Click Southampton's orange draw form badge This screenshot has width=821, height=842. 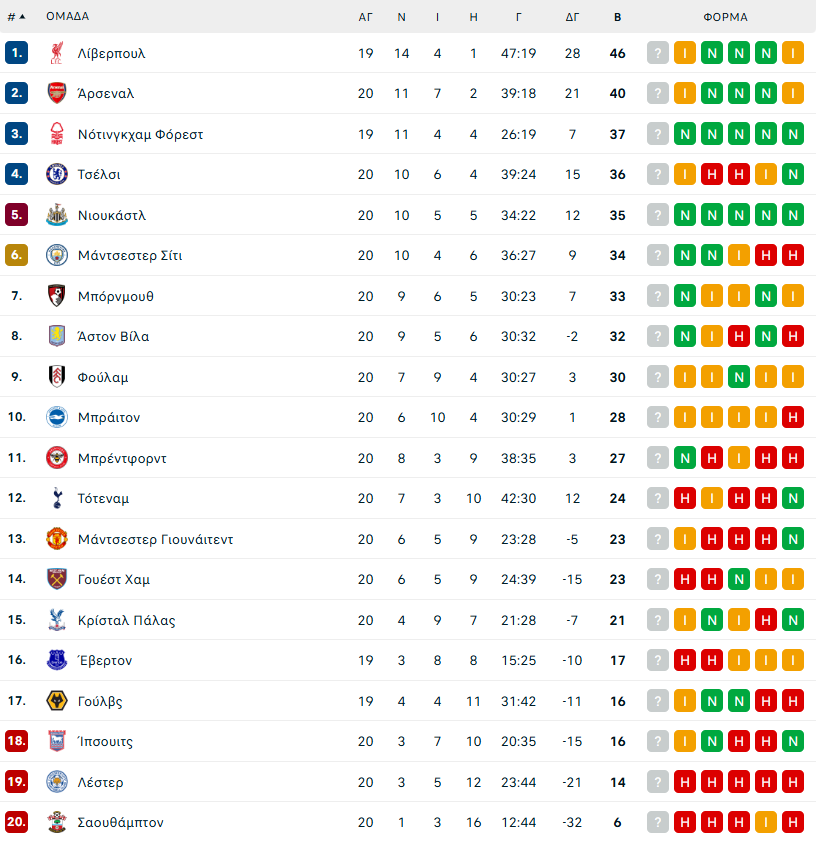[766, 822]
